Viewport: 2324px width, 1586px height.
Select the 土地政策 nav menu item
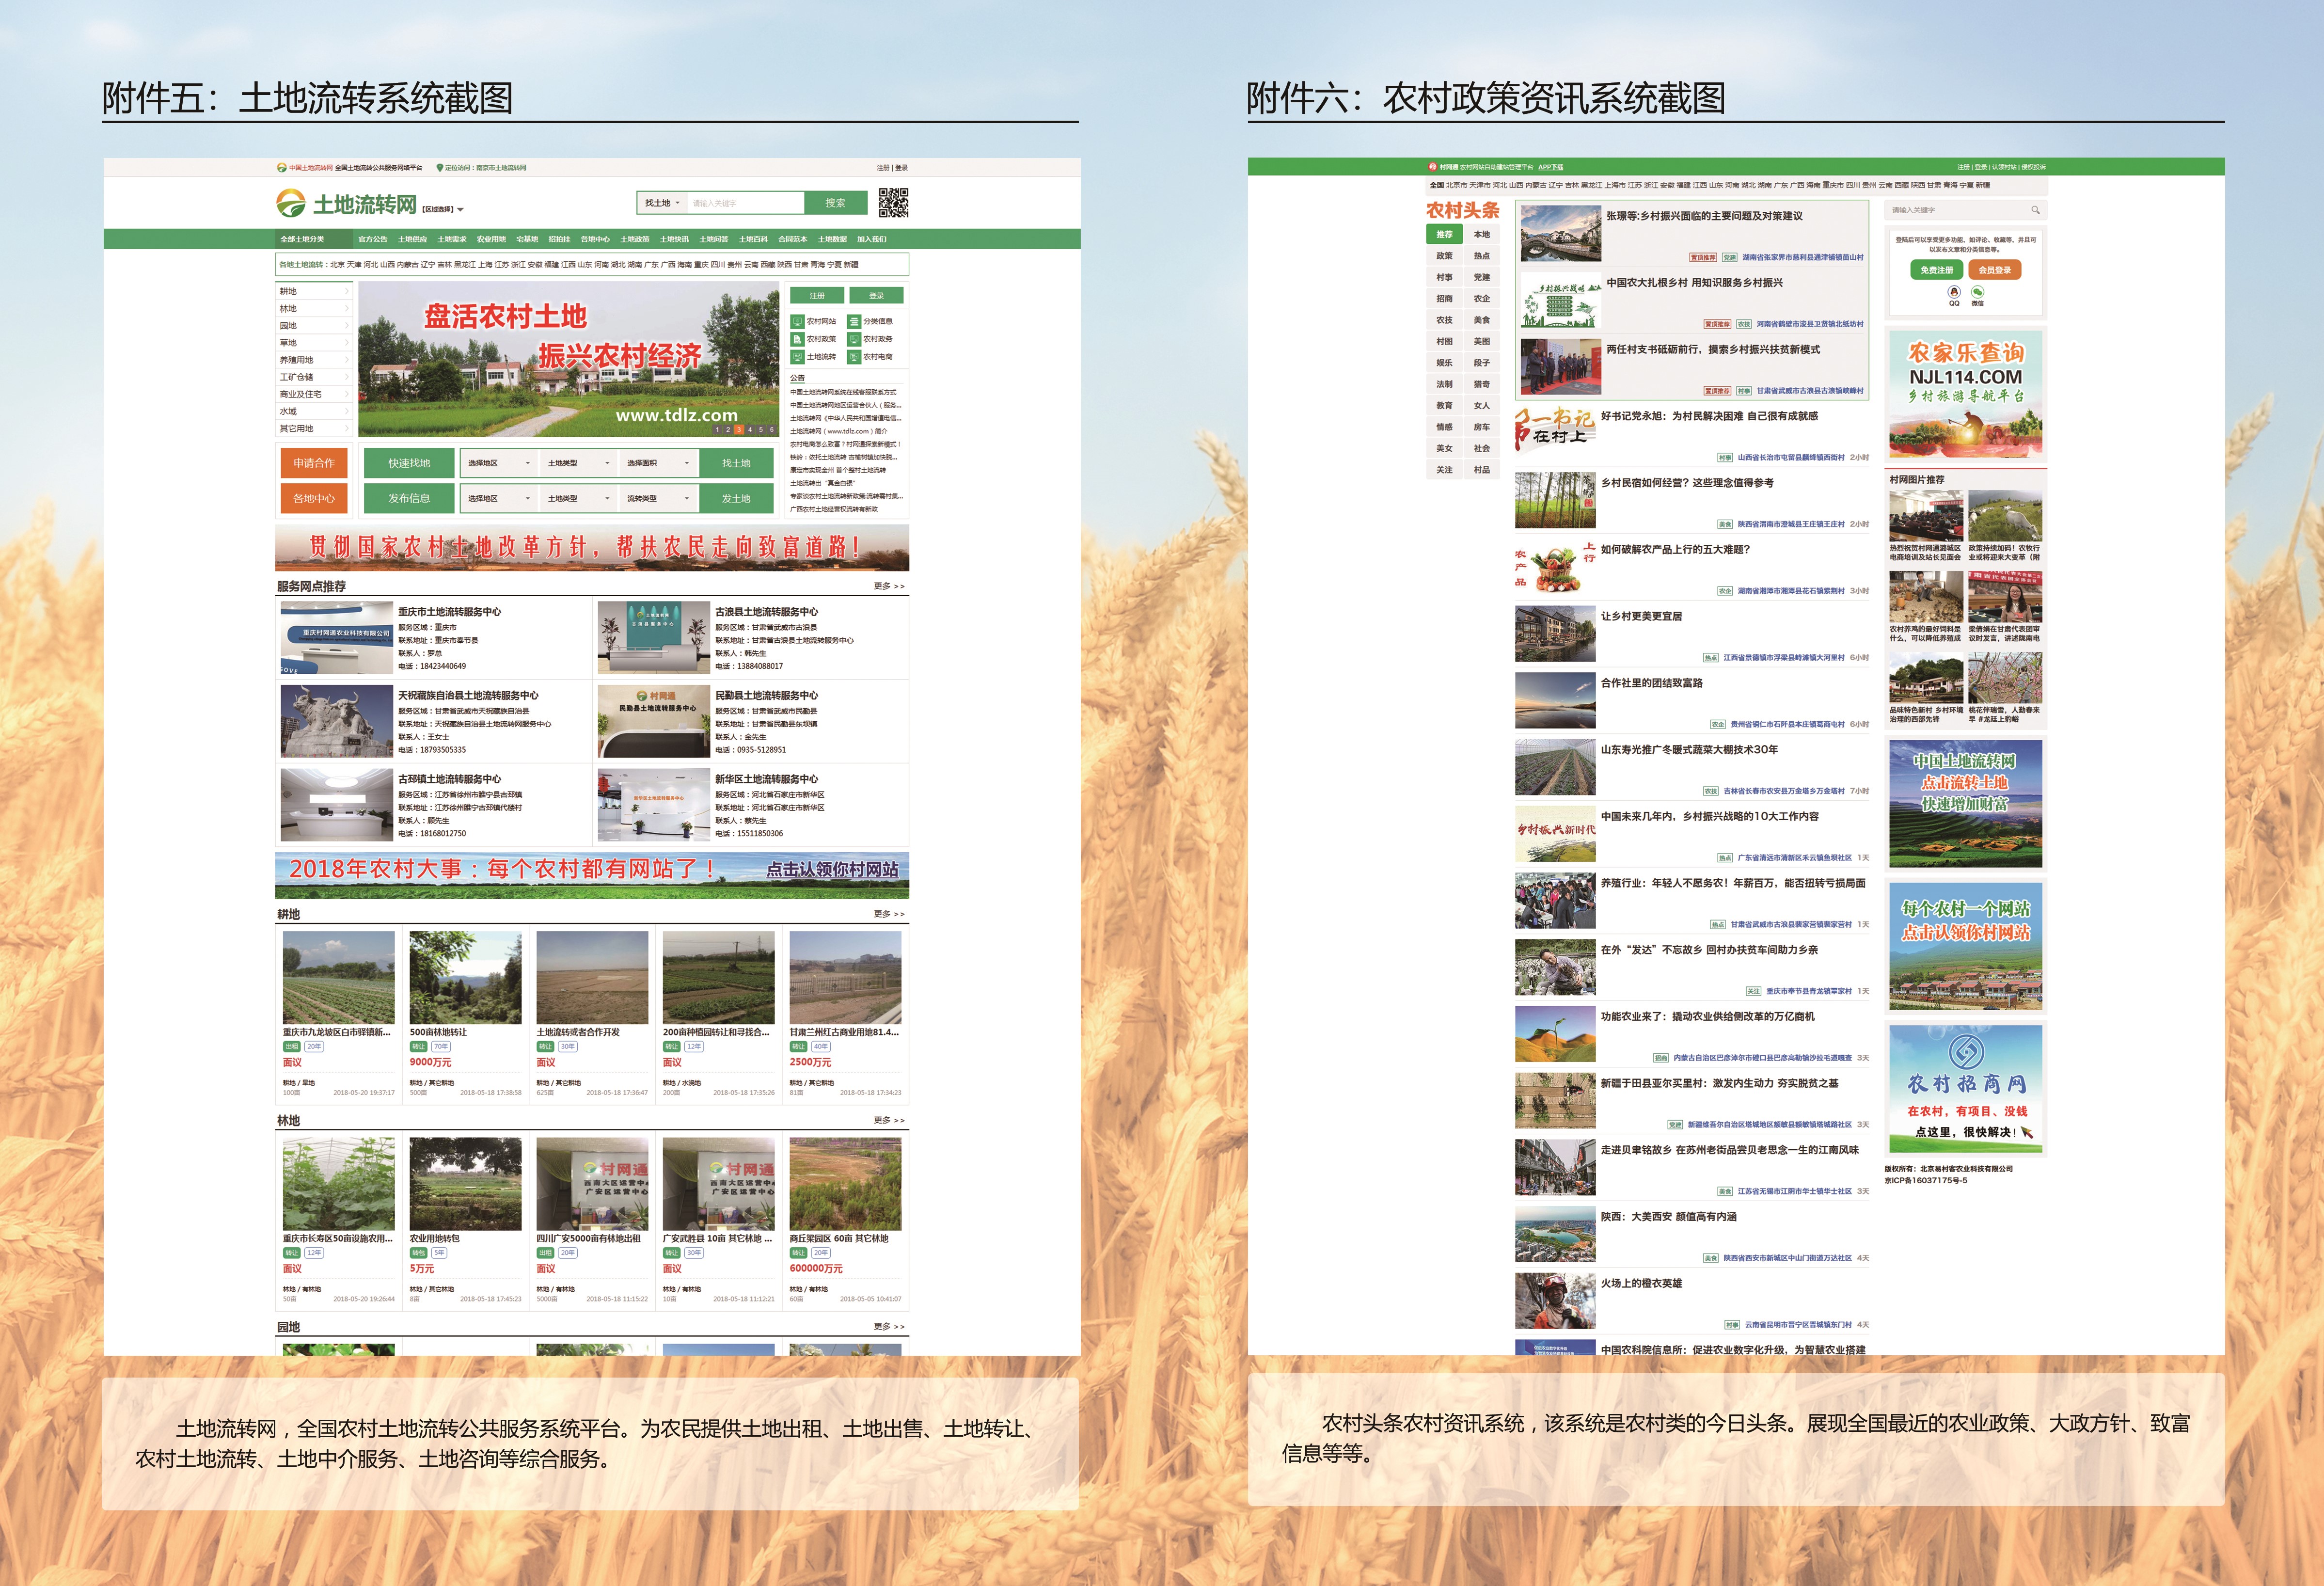click(x=634, y=239)
